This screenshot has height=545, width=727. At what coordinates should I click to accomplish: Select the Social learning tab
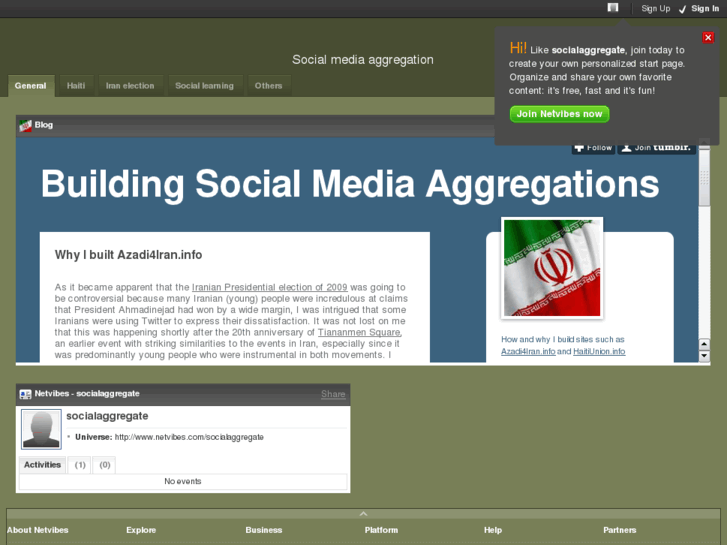[204, 86]
